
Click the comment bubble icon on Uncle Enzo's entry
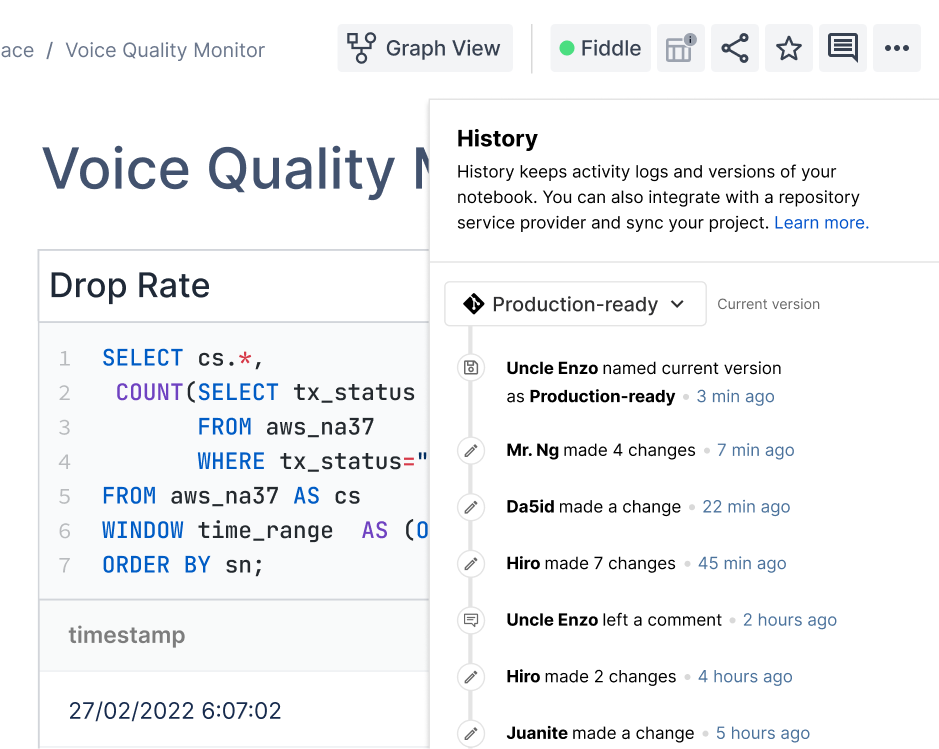click(471, 620)
